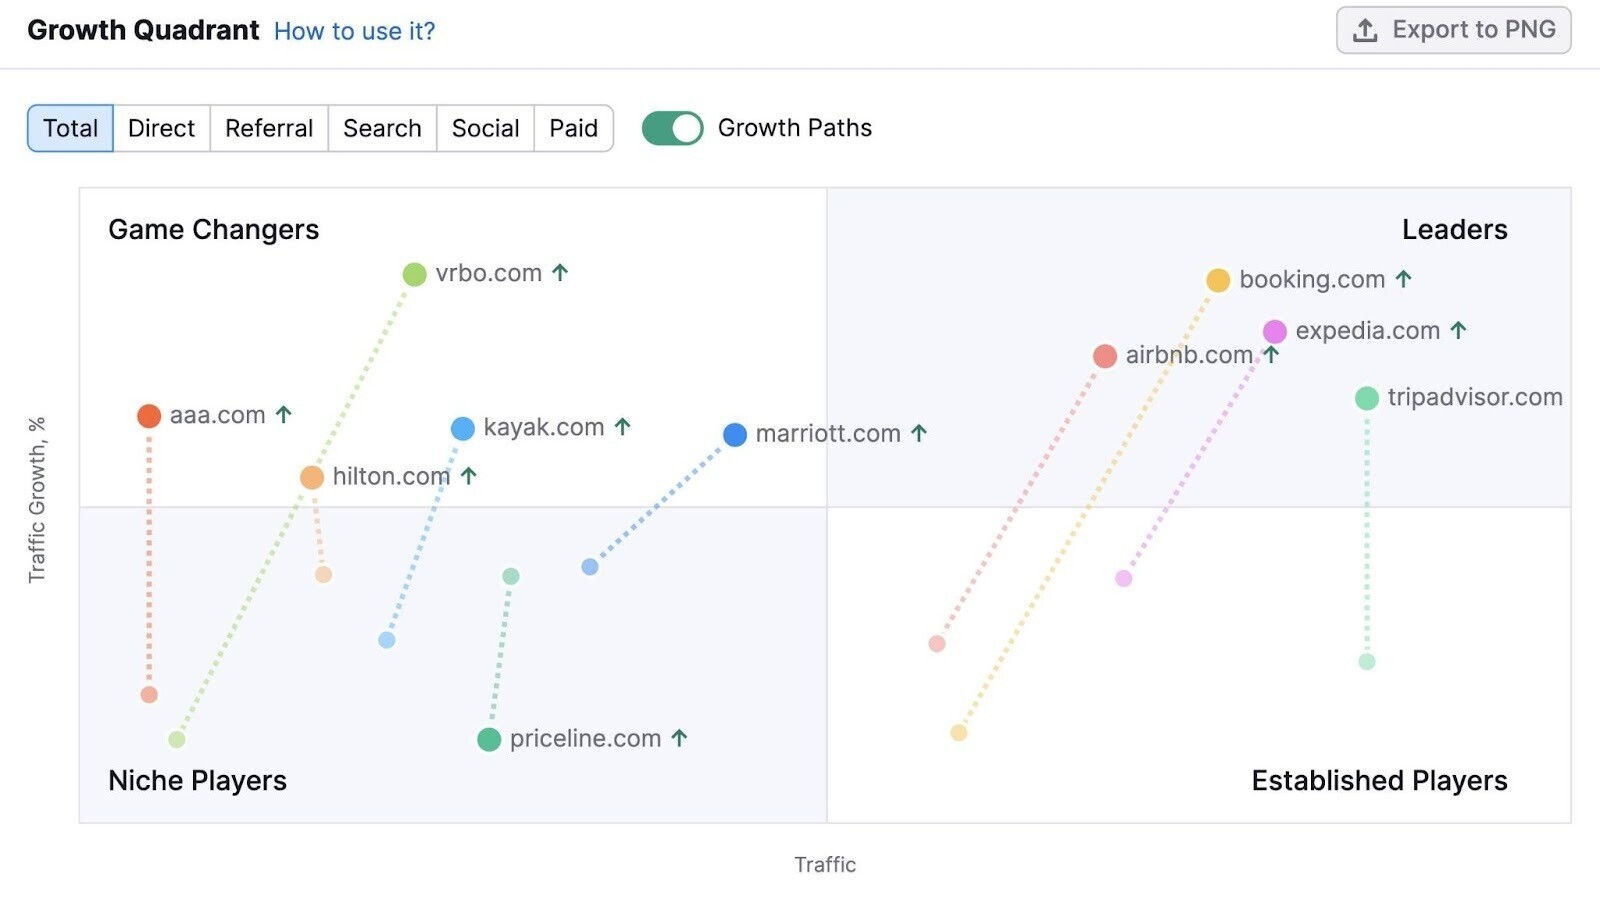Switch to the Paid traffic tab

574,128
